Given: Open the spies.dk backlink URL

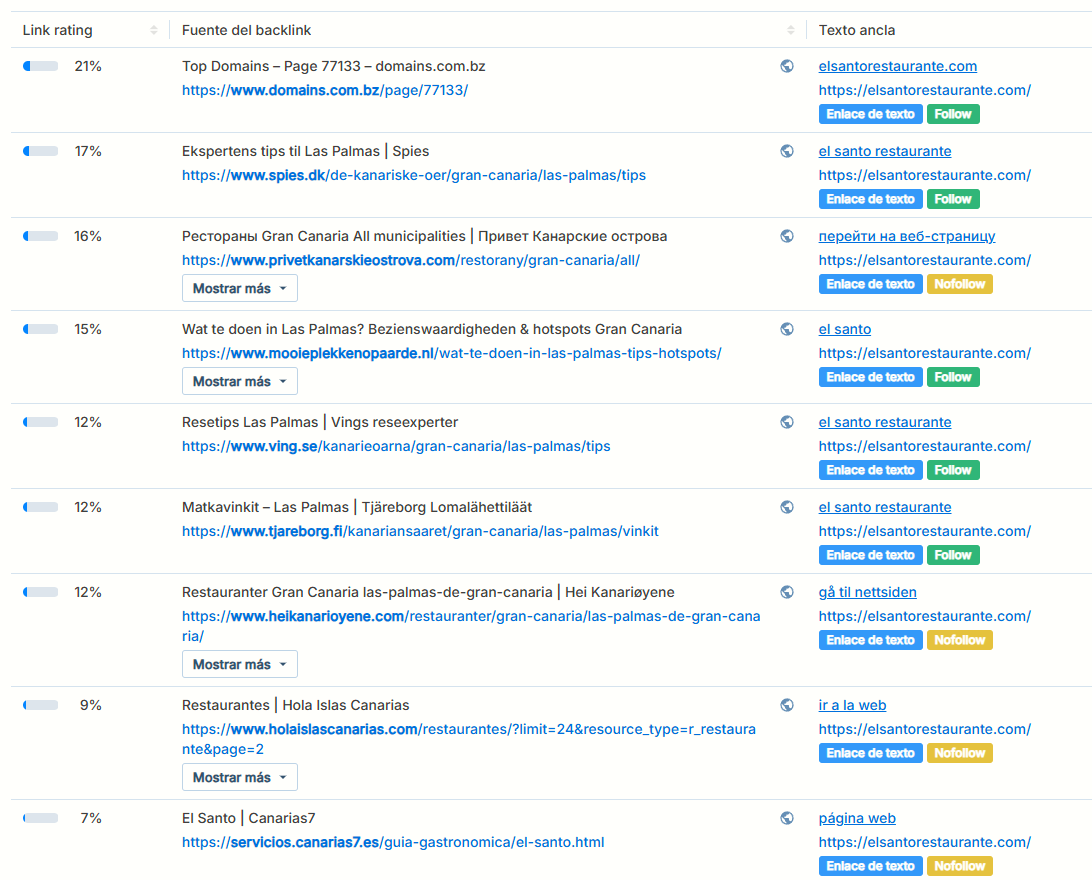Looking at the screenshot, I should point(413,175).
